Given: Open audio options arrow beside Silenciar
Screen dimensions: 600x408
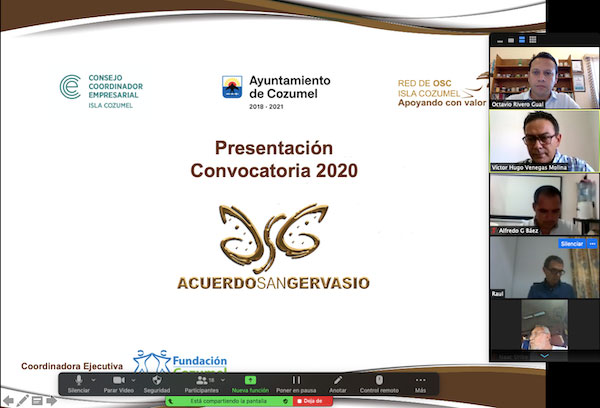Looking at the screenshot, I should pyautogui.click(x=93, y=380).
